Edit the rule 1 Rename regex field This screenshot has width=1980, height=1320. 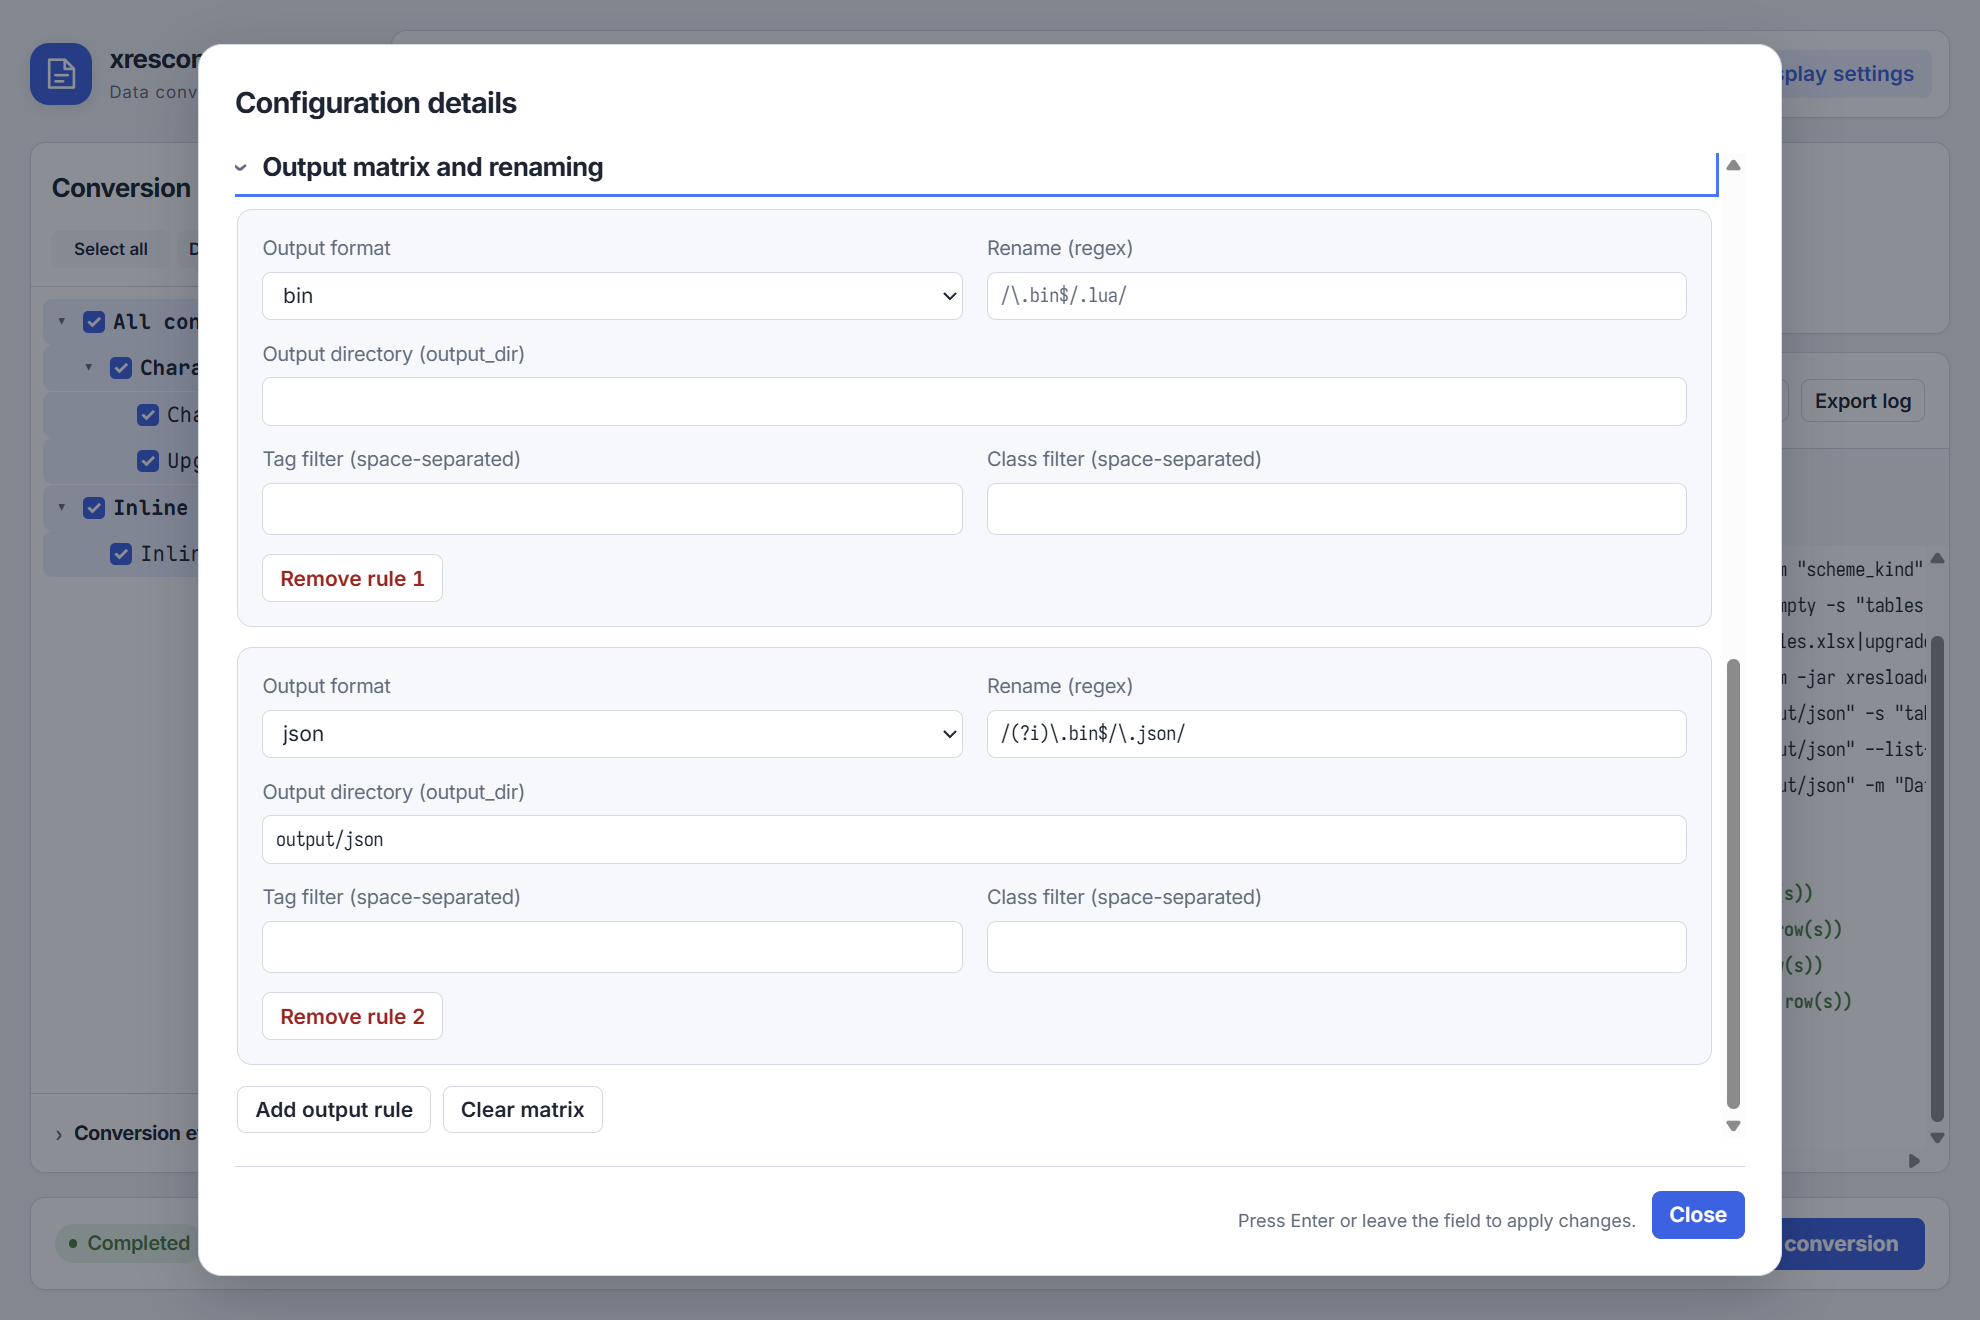pyautogui.click(x=1336, y=296)
